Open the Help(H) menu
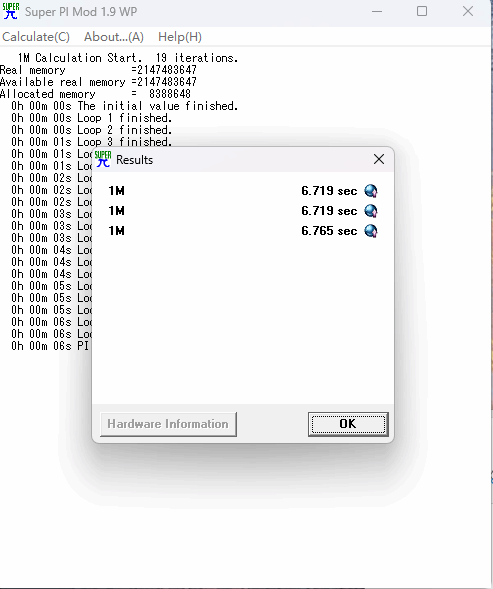 coord(180,37)
